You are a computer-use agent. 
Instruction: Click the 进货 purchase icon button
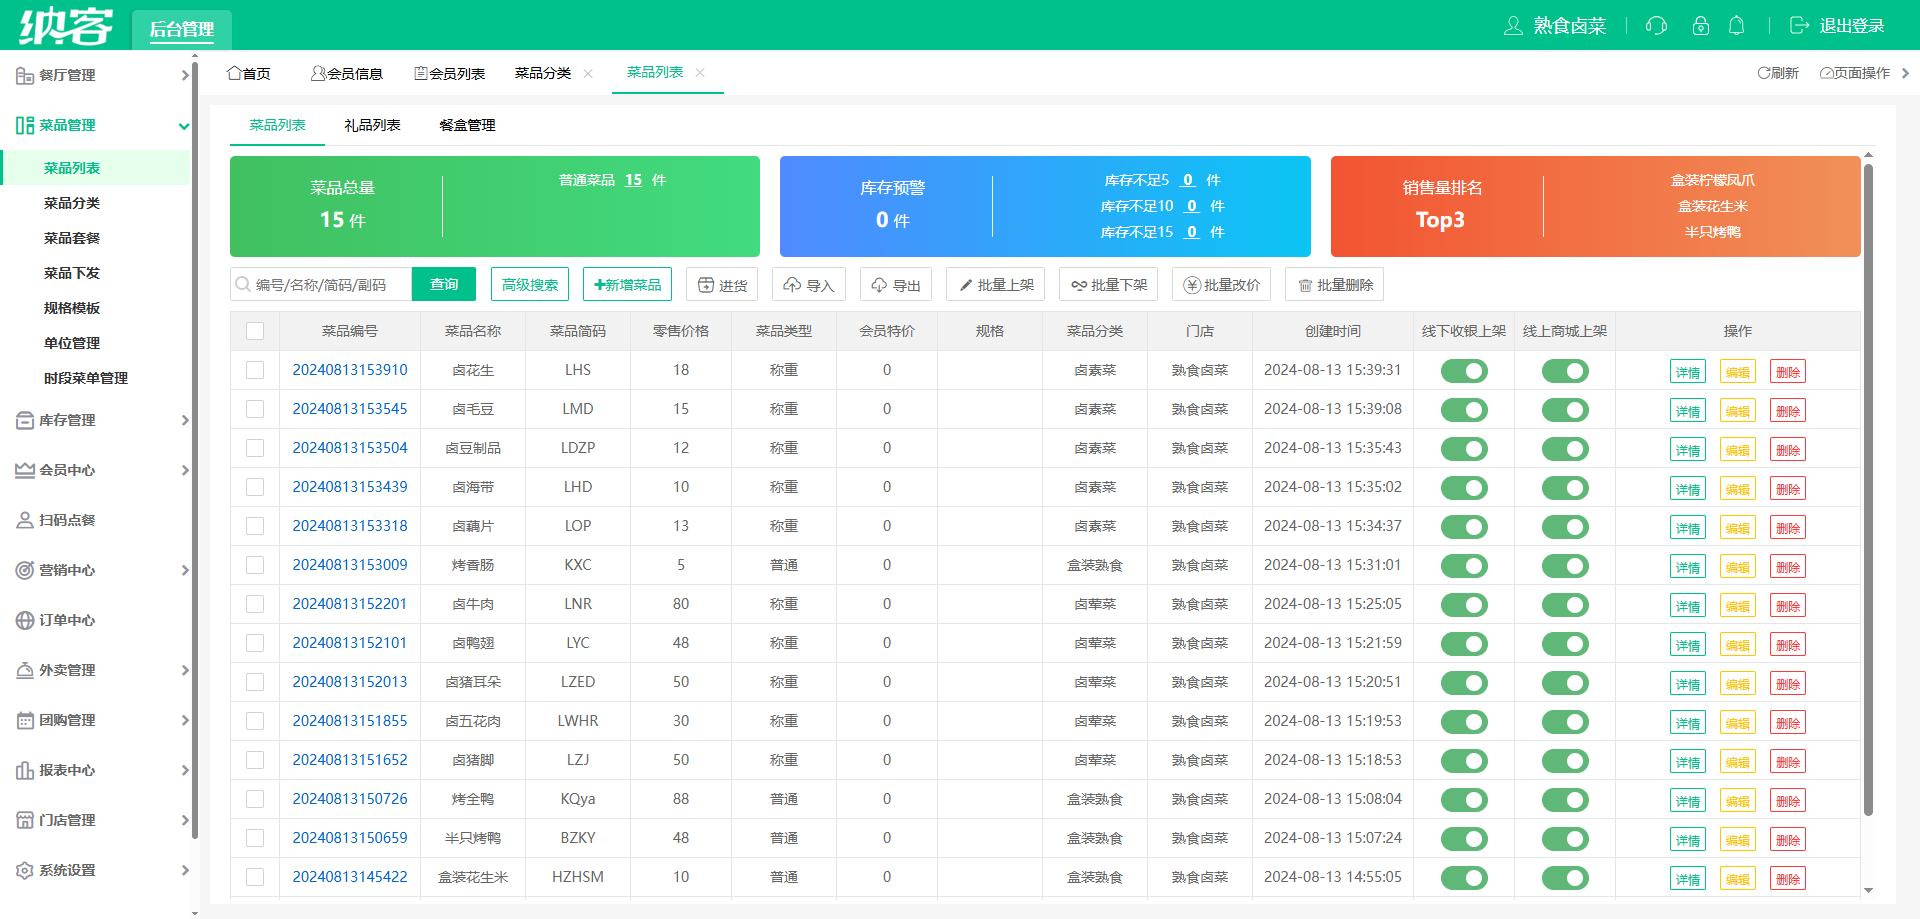click(706, 285)
